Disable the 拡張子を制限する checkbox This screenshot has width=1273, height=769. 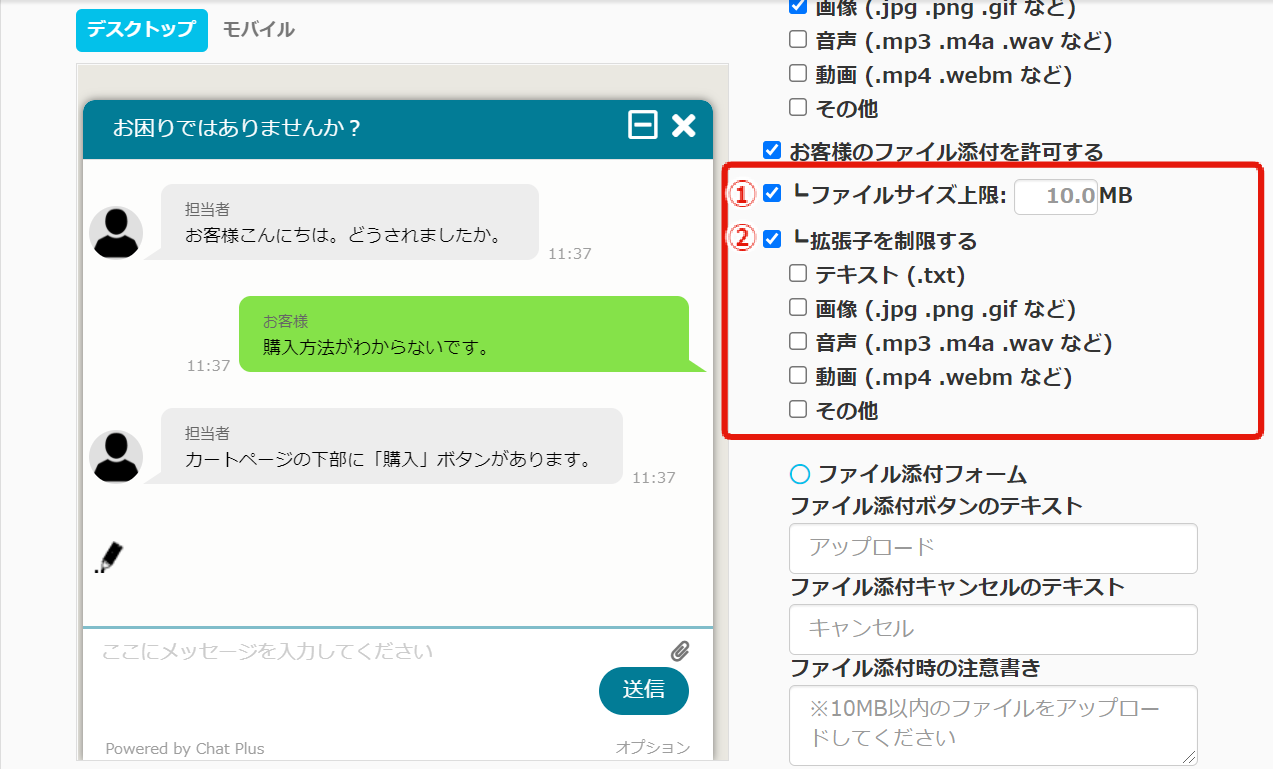click(772, 239)
